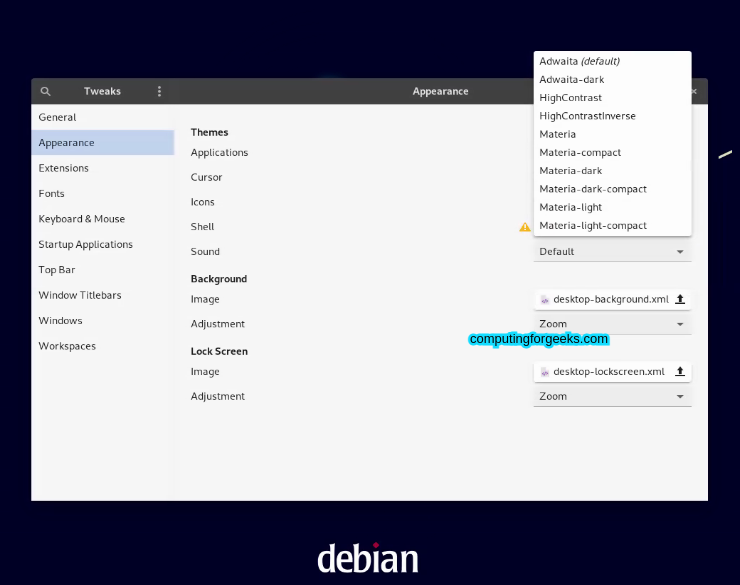This screenshot has height=585, width=740.
Task: Select Materia-light theme
Action: pyautogui.click(x=613, y=207)
